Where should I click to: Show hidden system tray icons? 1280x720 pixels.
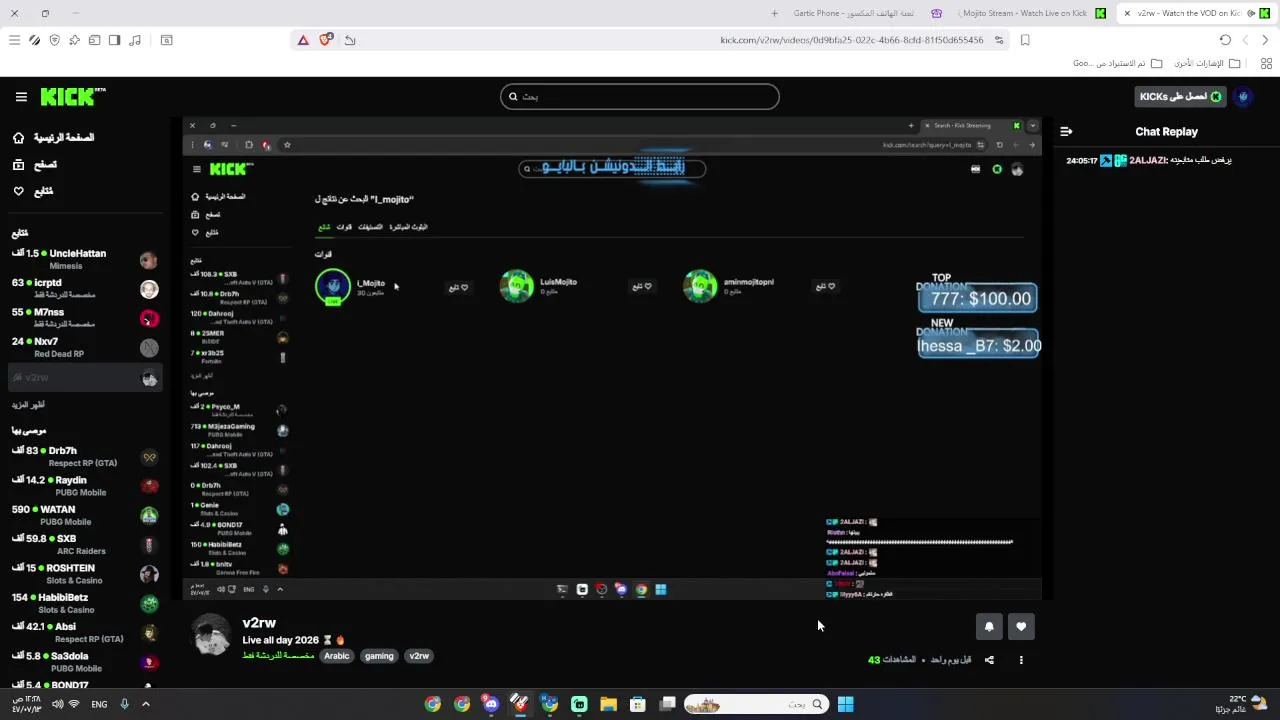point(145,704)
